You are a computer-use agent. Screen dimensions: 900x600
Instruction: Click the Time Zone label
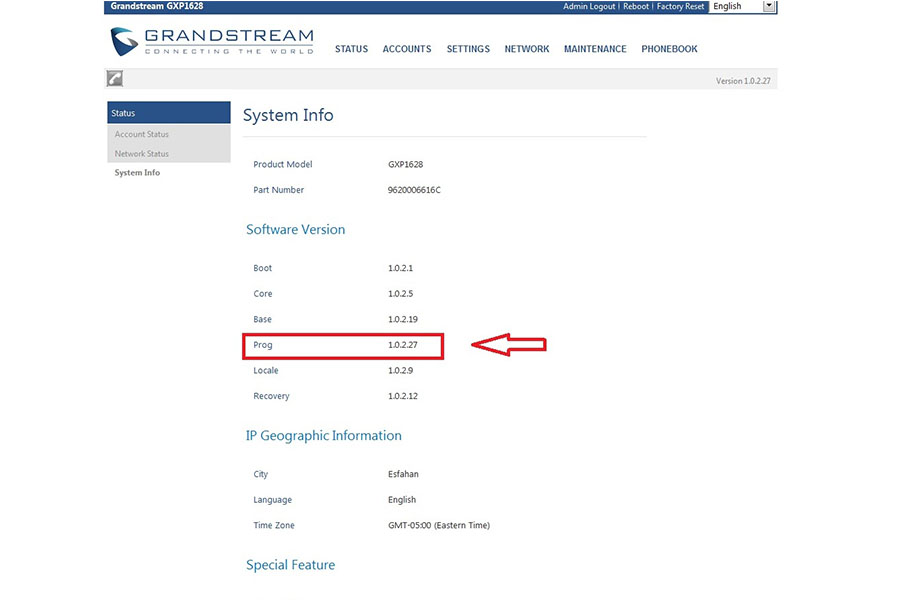click(x=274, y=525)
